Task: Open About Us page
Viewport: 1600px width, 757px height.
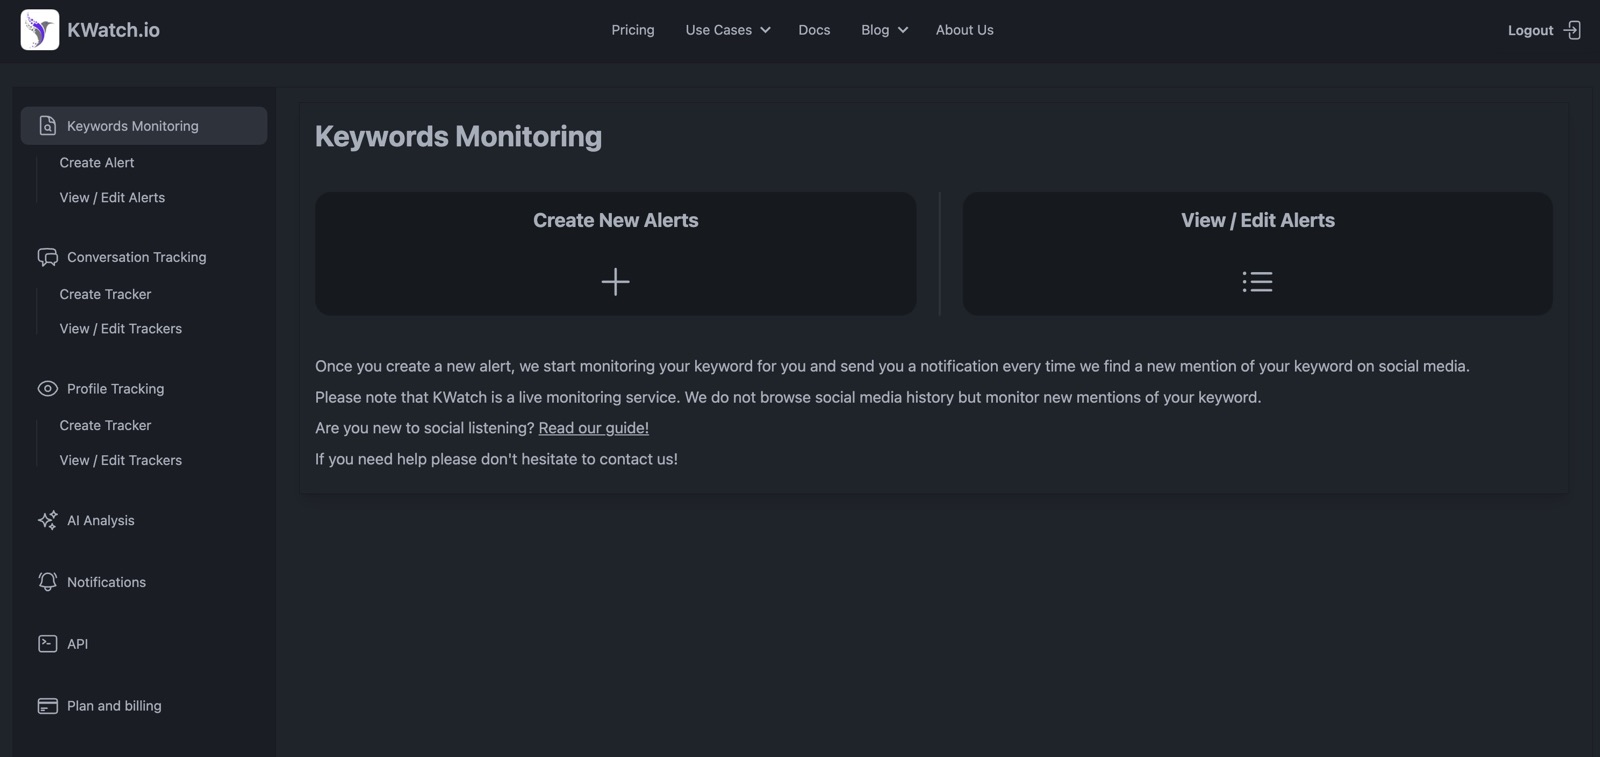Action: pyautogui.click(x=964, y=30)
